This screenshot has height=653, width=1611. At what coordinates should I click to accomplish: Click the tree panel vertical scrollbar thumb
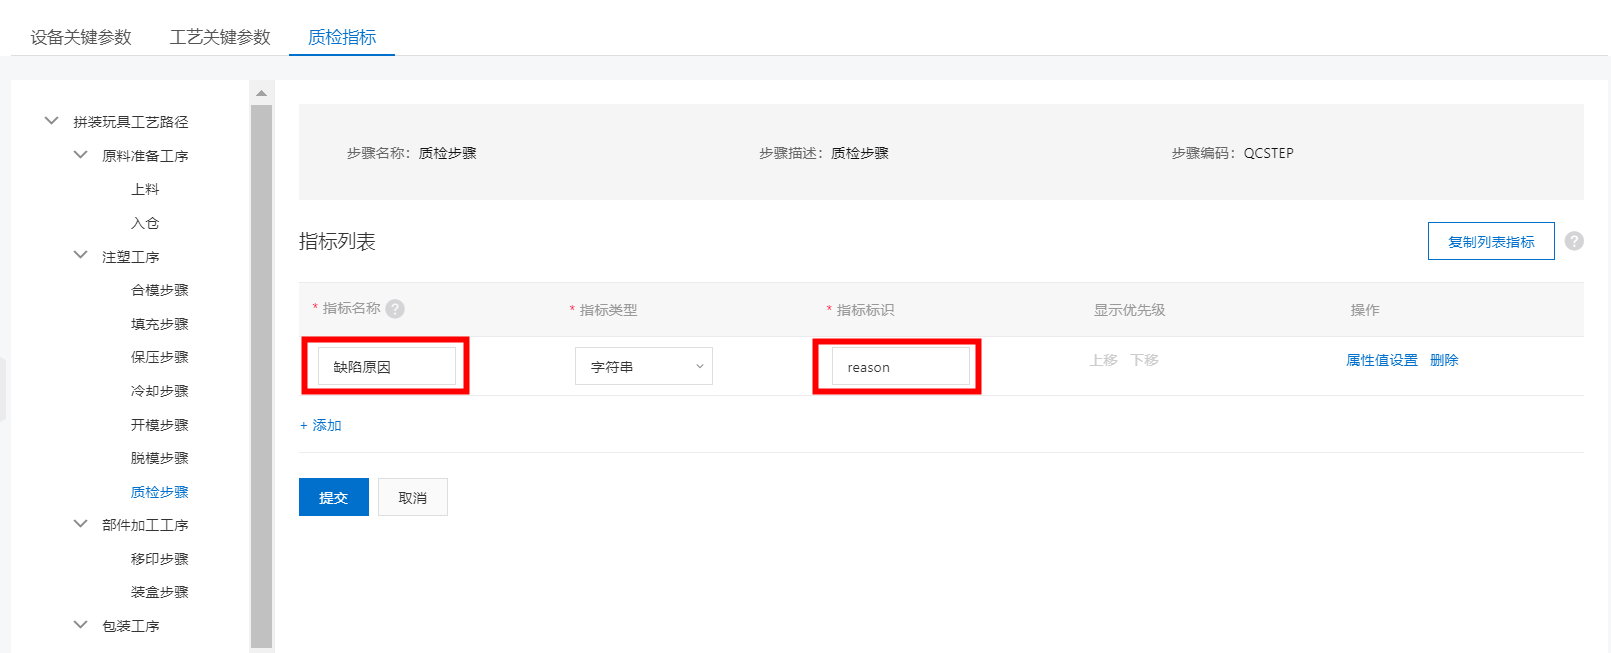pos(261,376)
